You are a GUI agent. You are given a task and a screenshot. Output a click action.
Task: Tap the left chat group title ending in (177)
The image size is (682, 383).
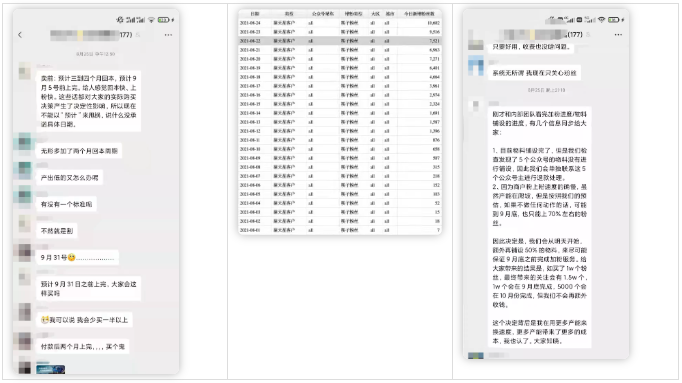(91, 35)
